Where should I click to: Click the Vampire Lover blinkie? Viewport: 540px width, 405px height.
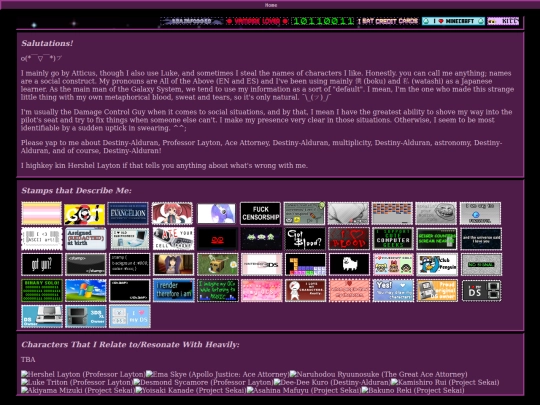click(x=257, y=21)
